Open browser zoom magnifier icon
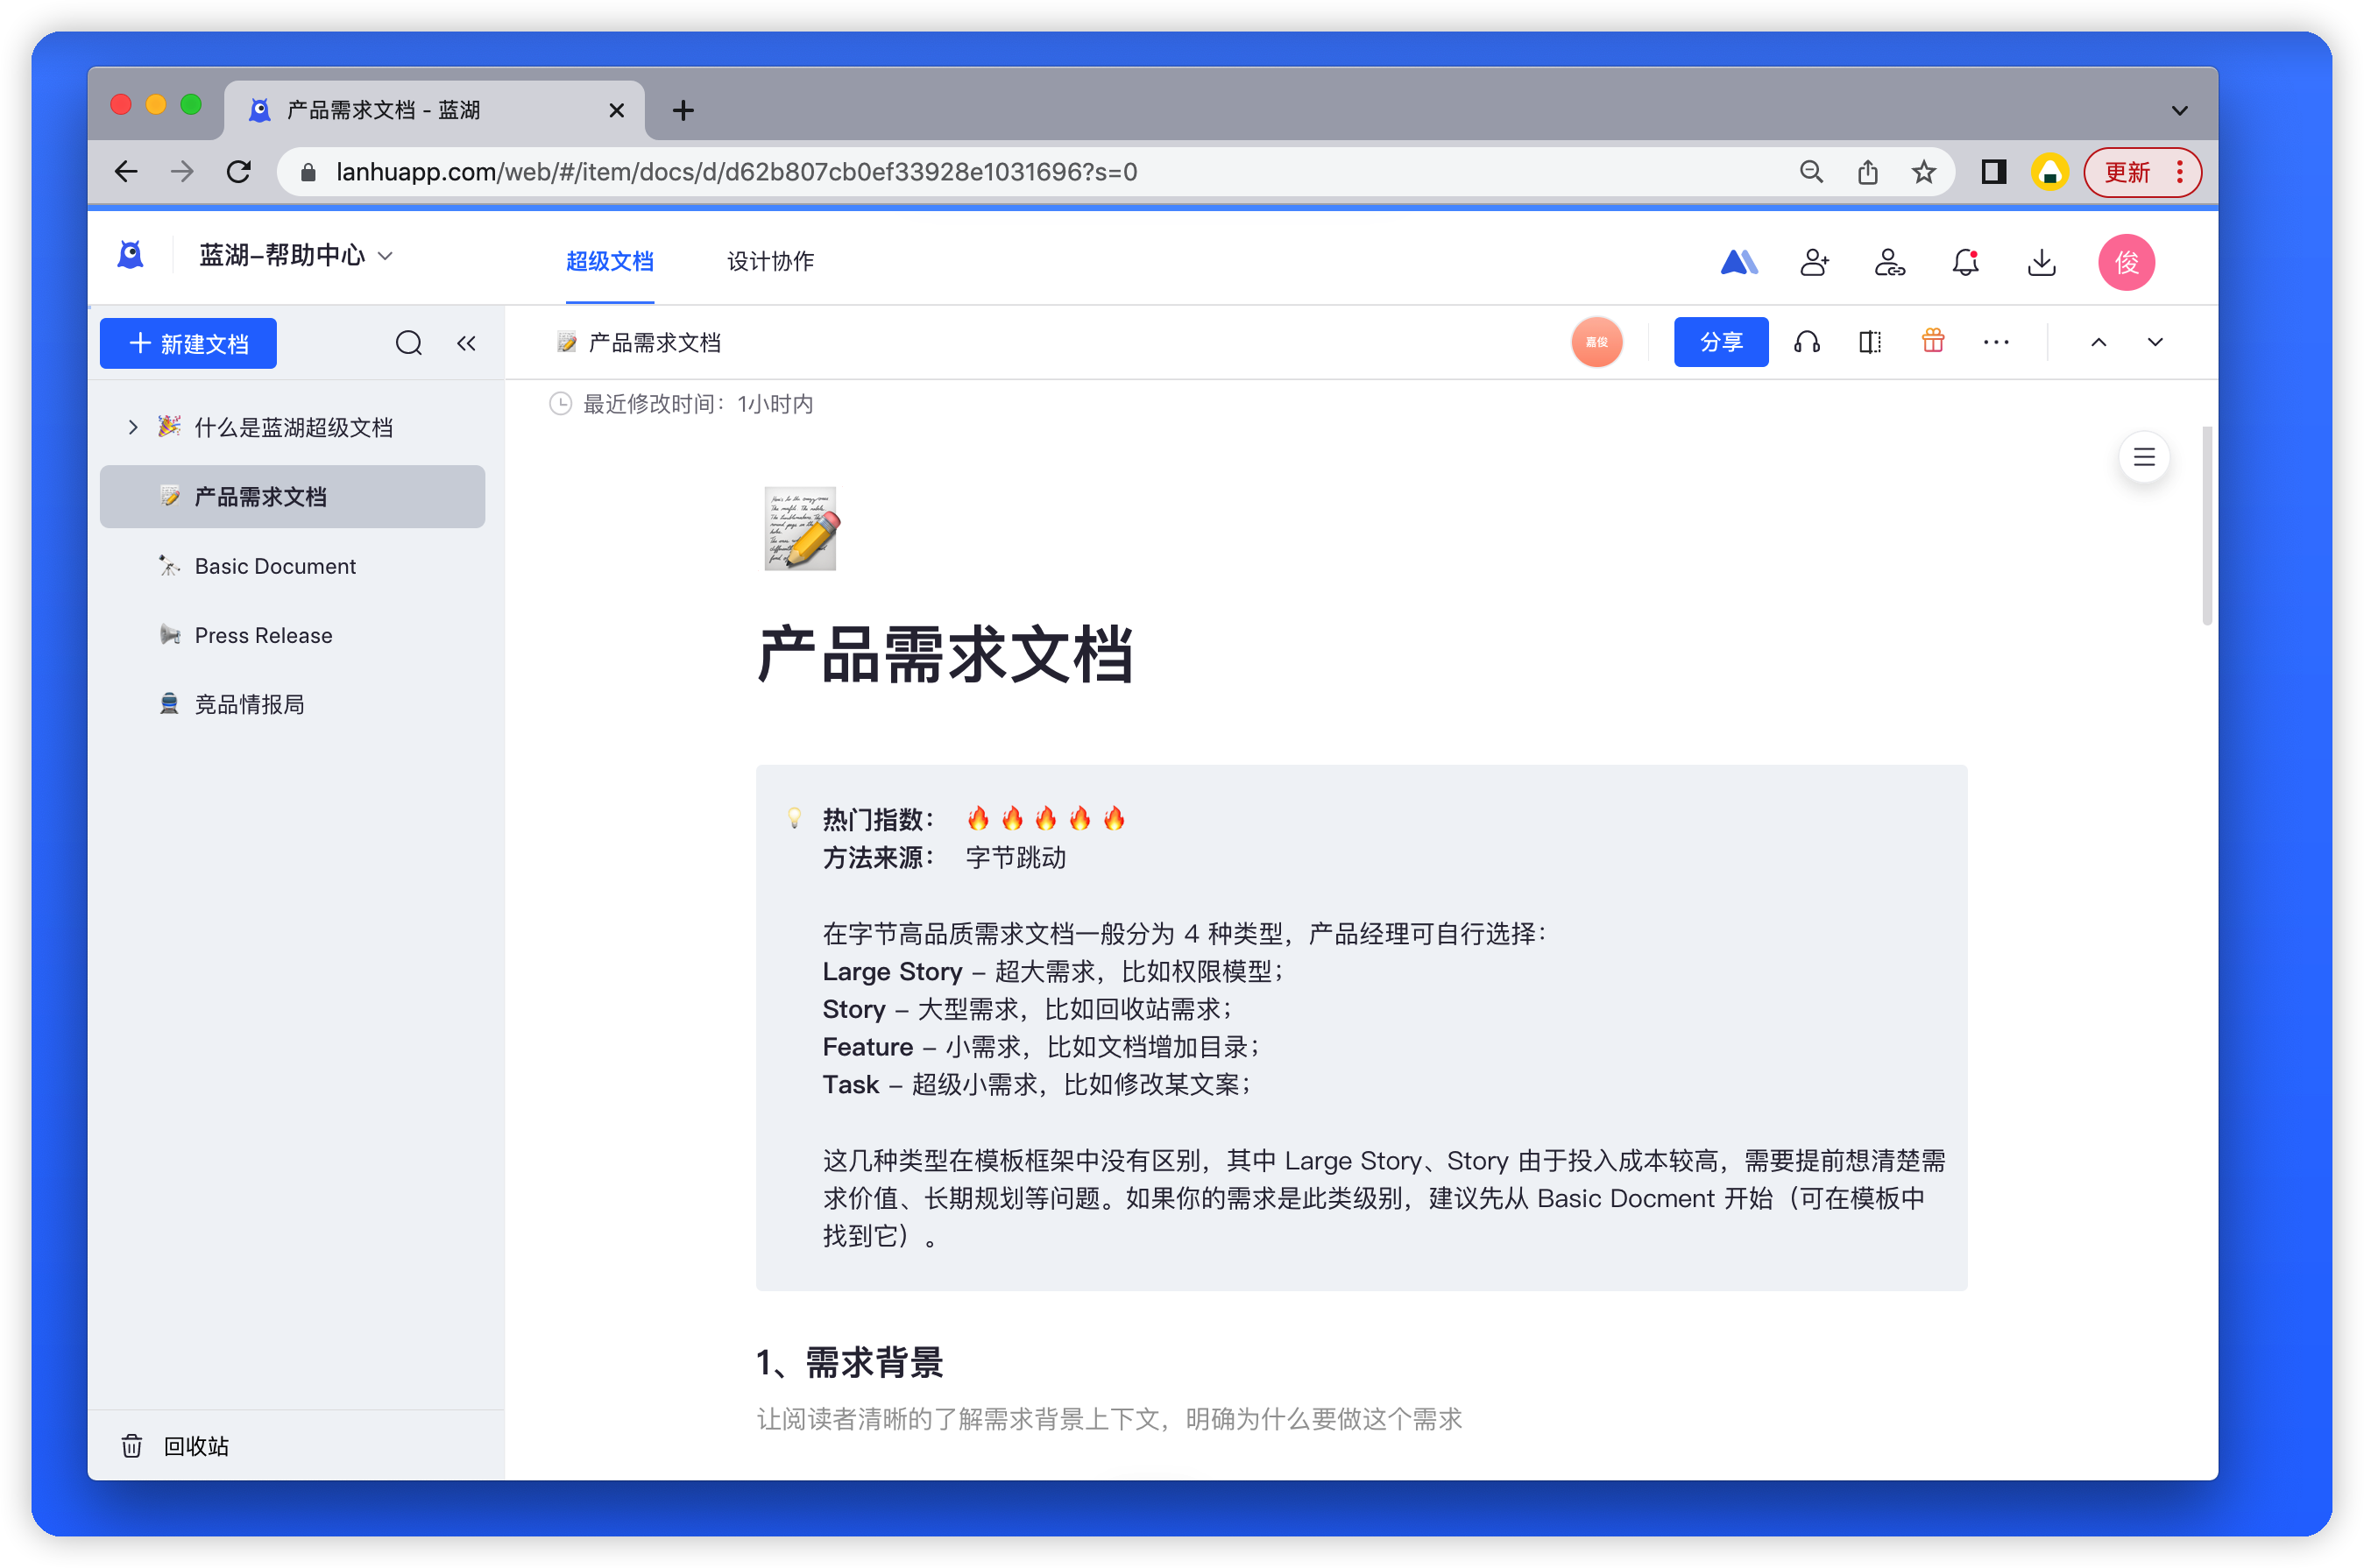The height and width of the screenshot is (1568, 2364). (1810, 172)
